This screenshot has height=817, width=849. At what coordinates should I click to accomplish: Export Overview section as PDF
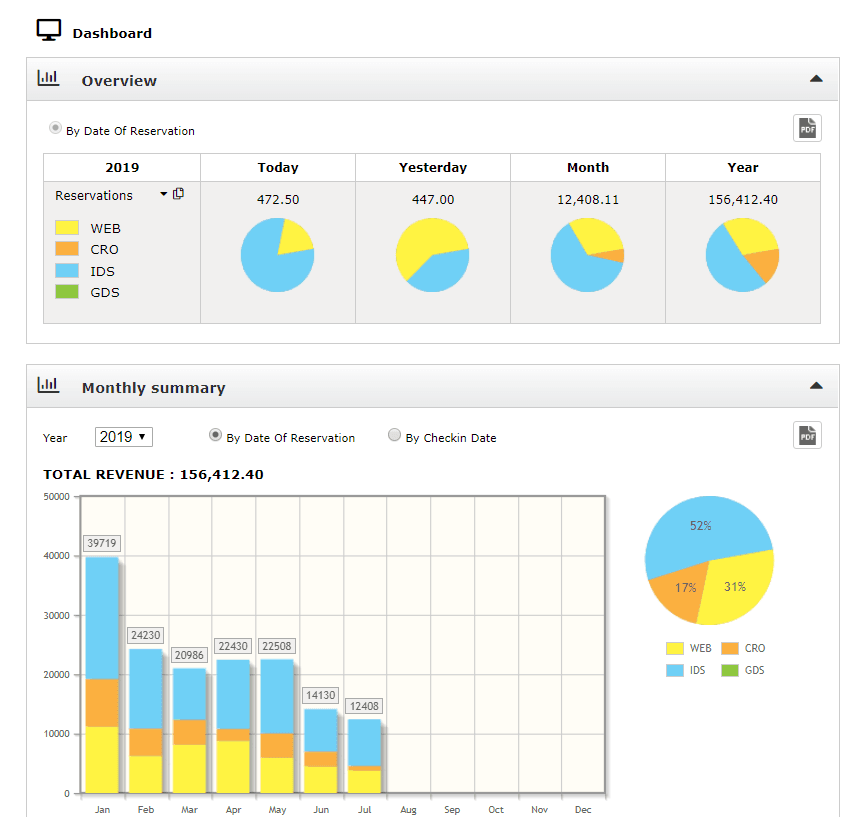coord(806,128)
